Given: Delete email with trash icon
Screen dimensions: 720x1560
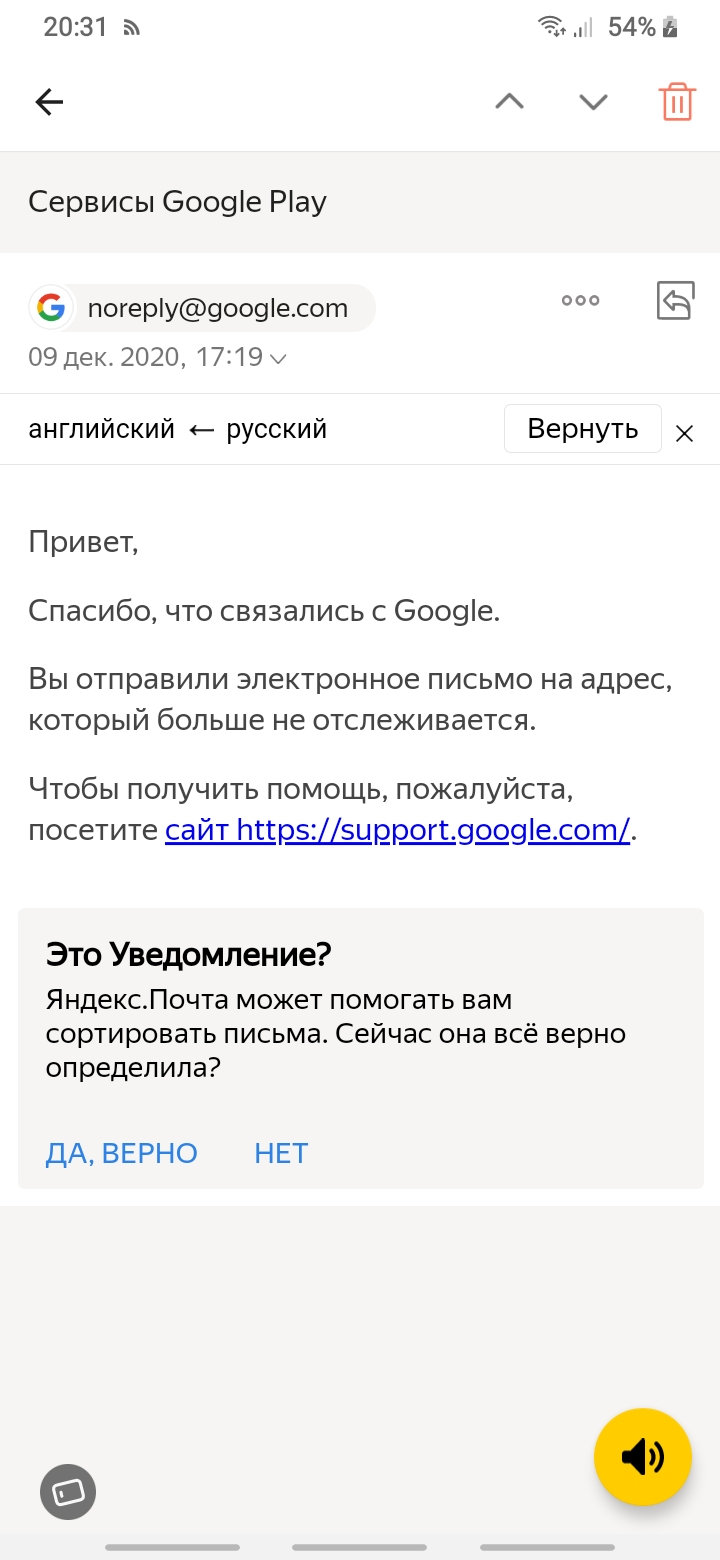Looking at the screenshot, I should tap(677, 102).
